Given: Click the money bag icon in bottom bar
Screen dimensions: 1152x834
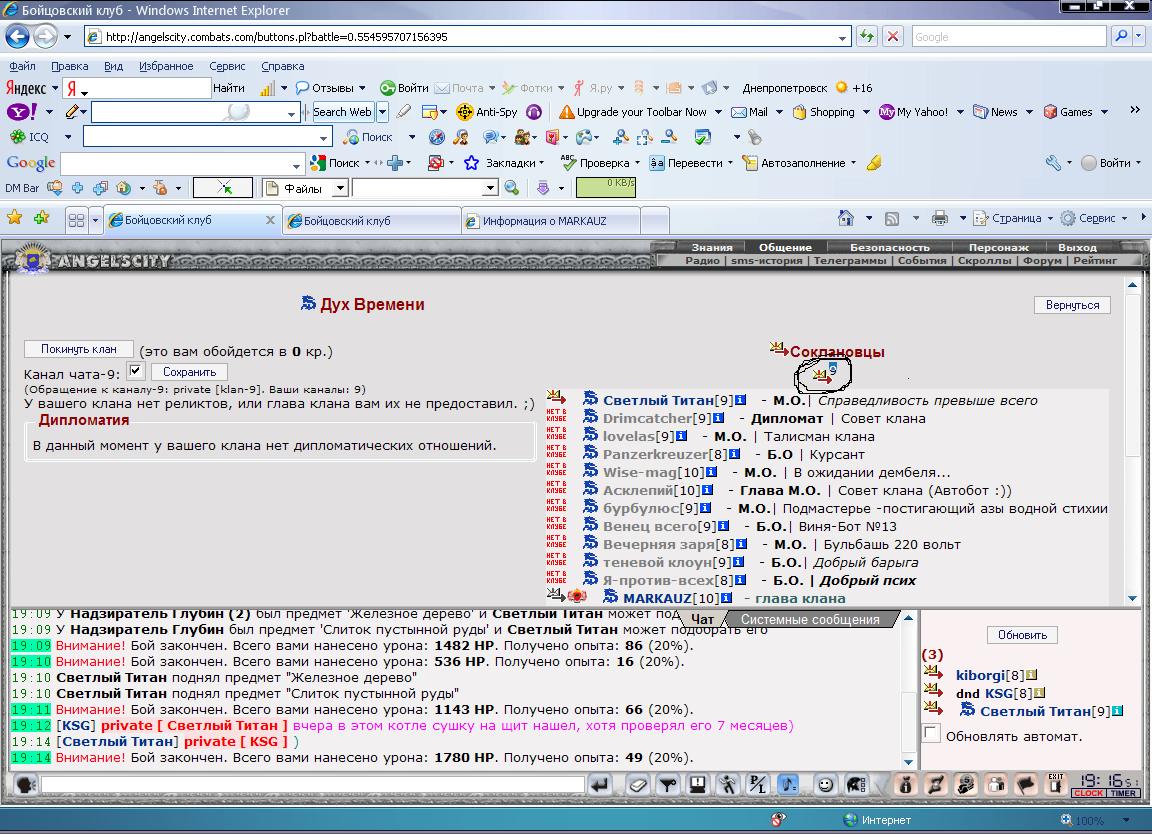Looking at the screenshot, I should coord(906,785).
